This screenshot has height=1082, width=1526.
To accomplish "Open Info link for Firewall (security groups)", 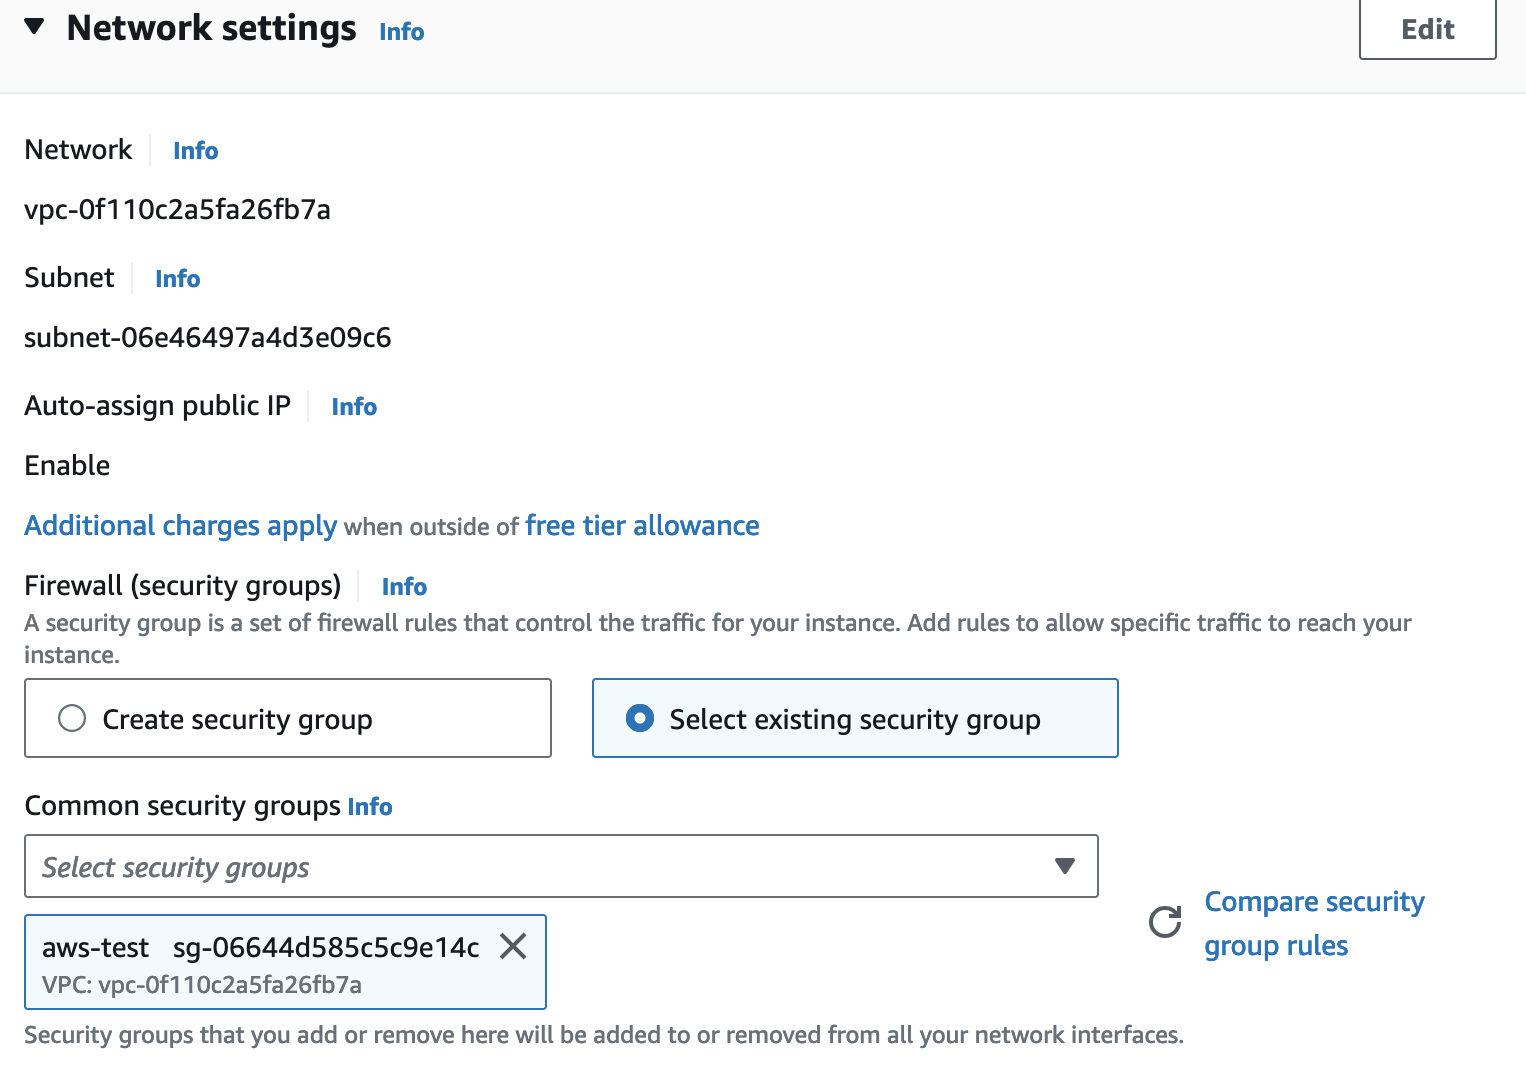I will tap(404, 587).
